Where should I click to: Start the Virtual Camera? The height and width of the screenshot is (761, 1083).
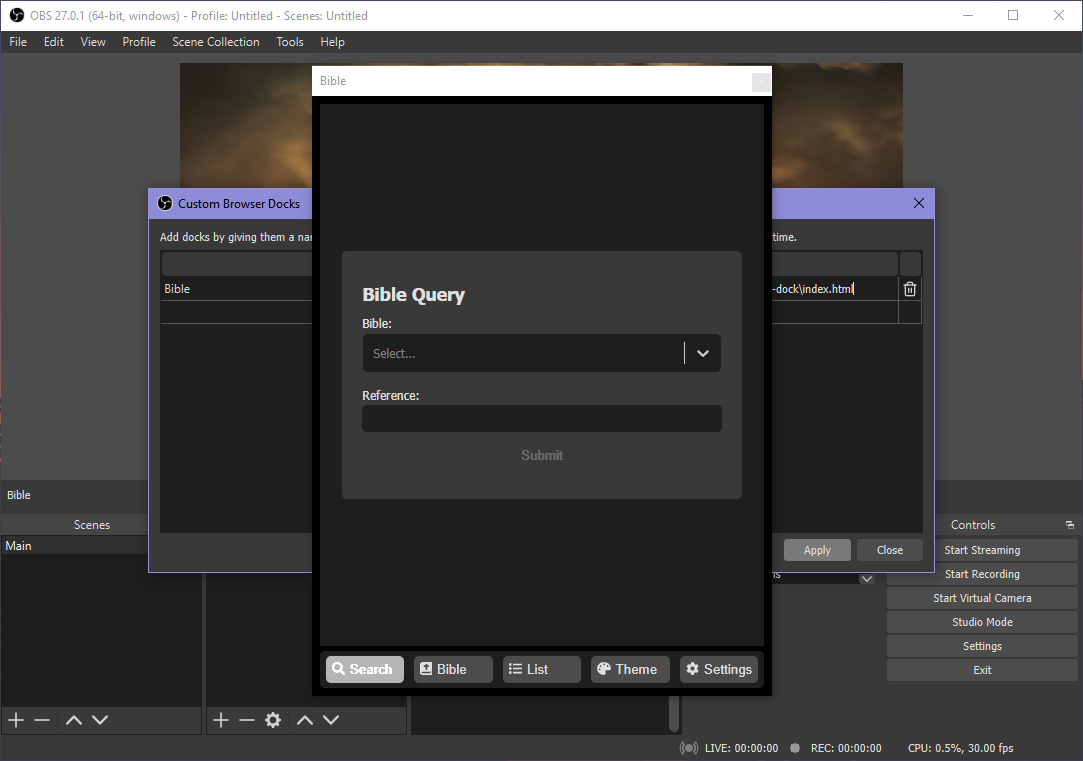click(981, 597)
